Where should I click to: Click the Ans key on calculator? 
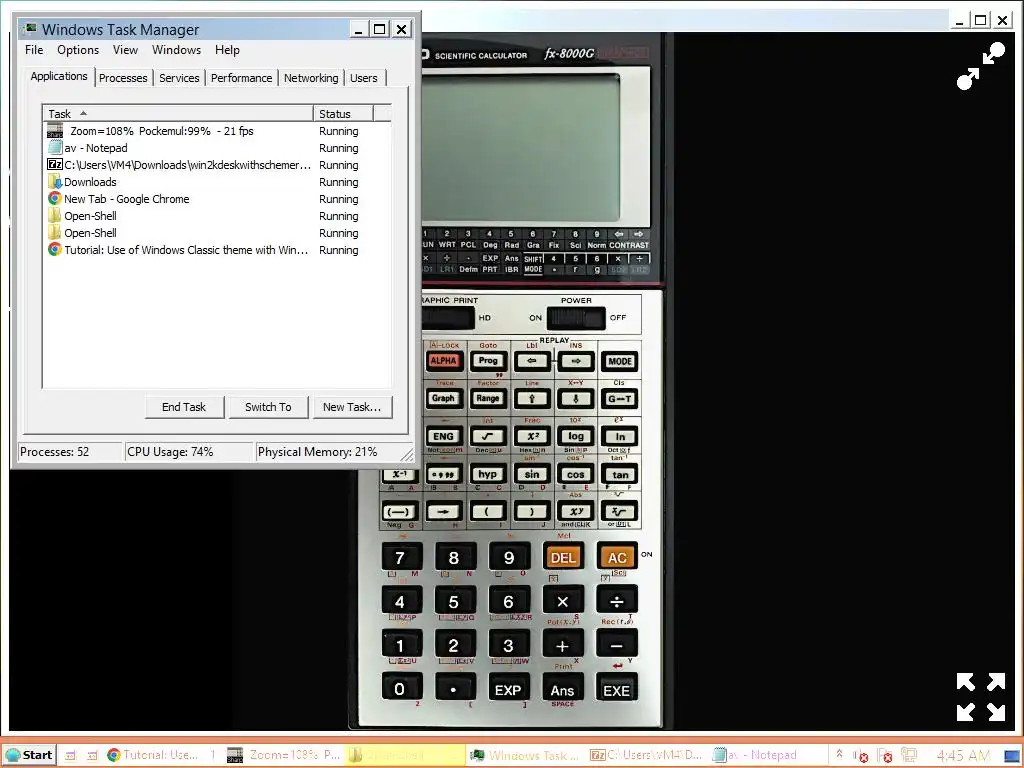pos(562,690)
